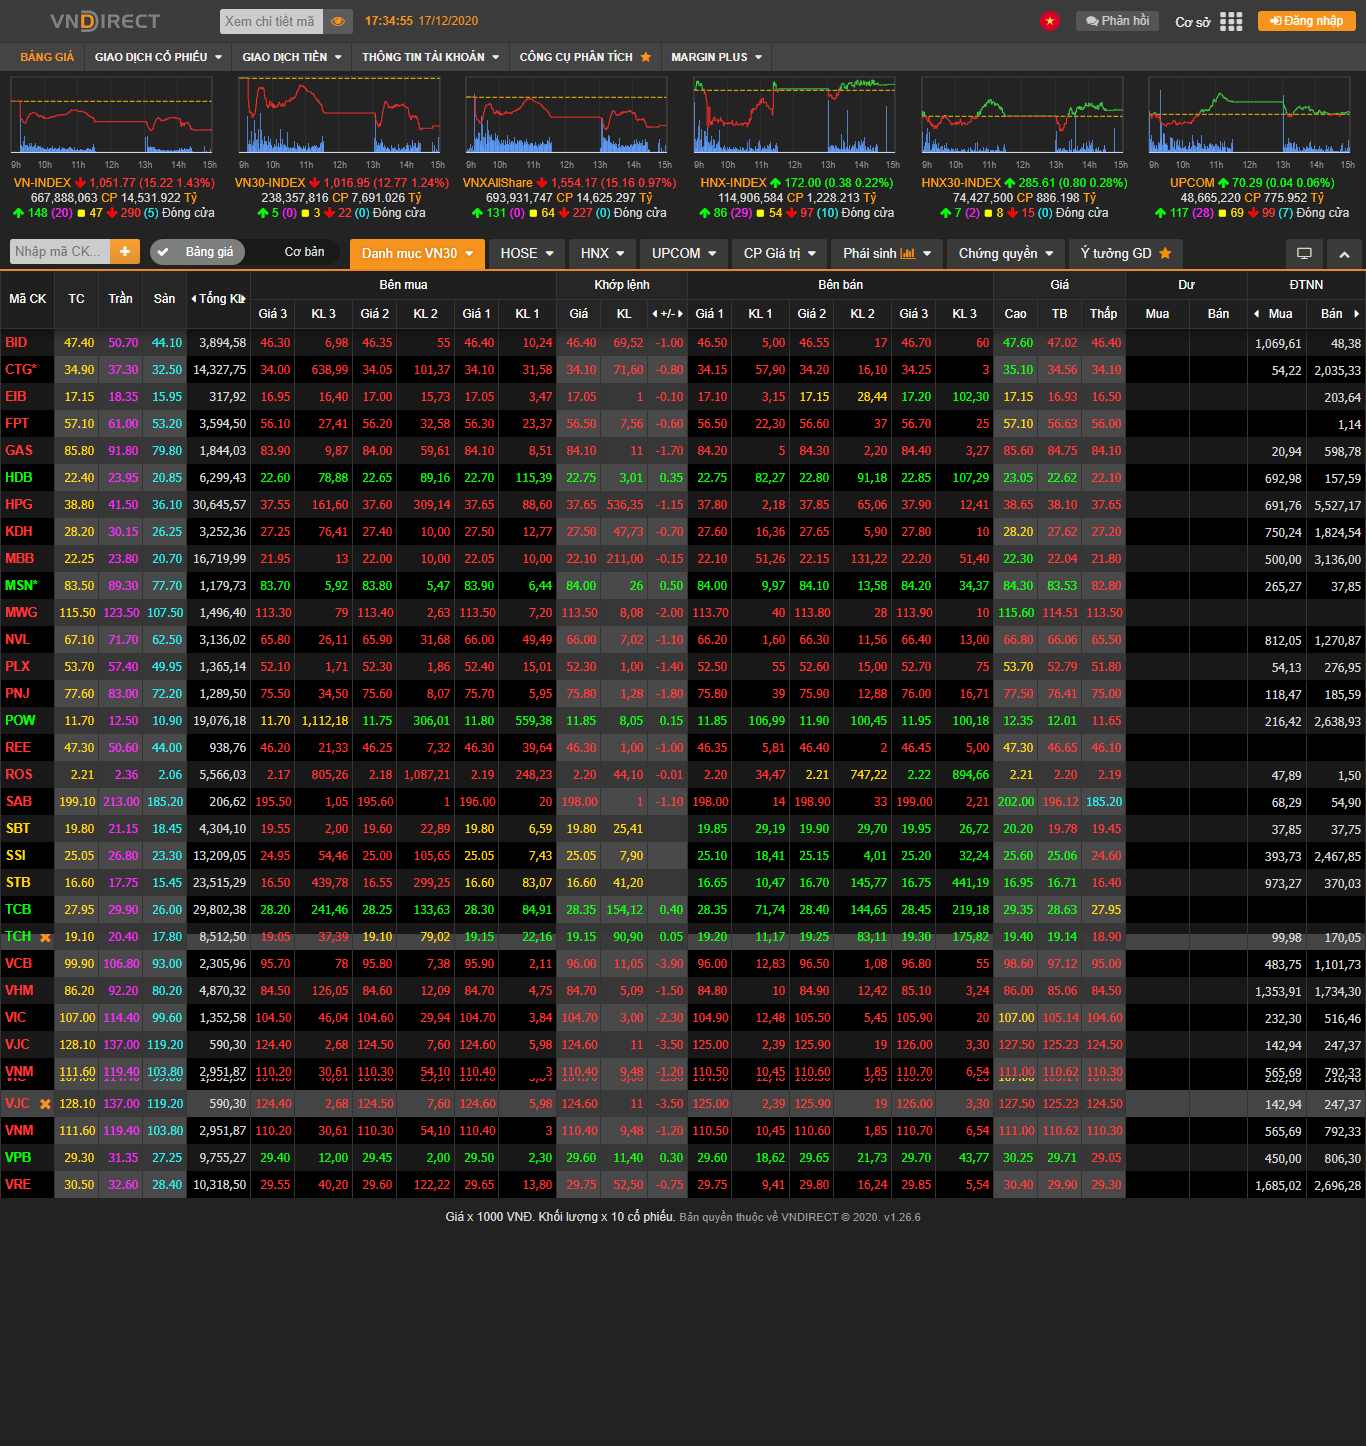Collapse the header with the up-chevron button
The height and width of the screenshot is (1446, 1366).
click(1344, 254)
